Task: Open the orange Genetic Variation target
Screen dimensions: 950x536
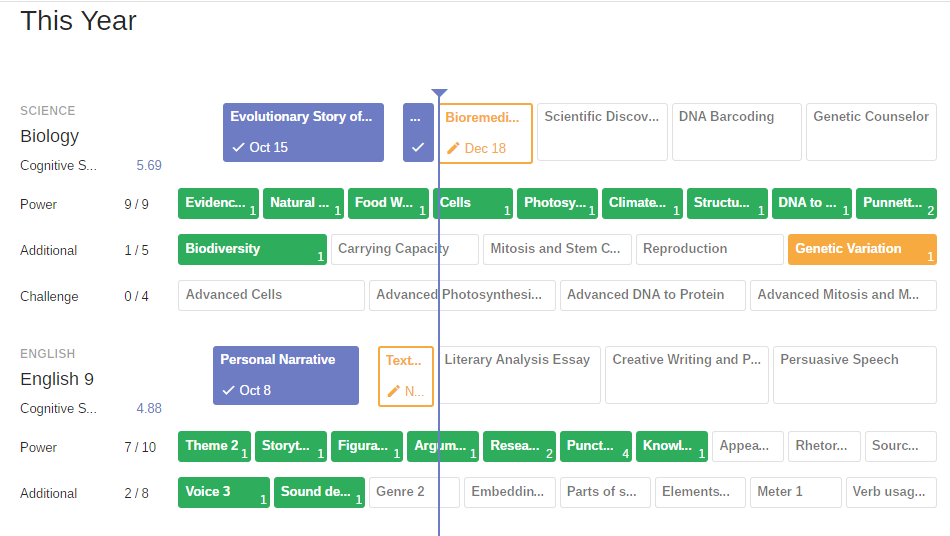Action: [x=862, y=250]
